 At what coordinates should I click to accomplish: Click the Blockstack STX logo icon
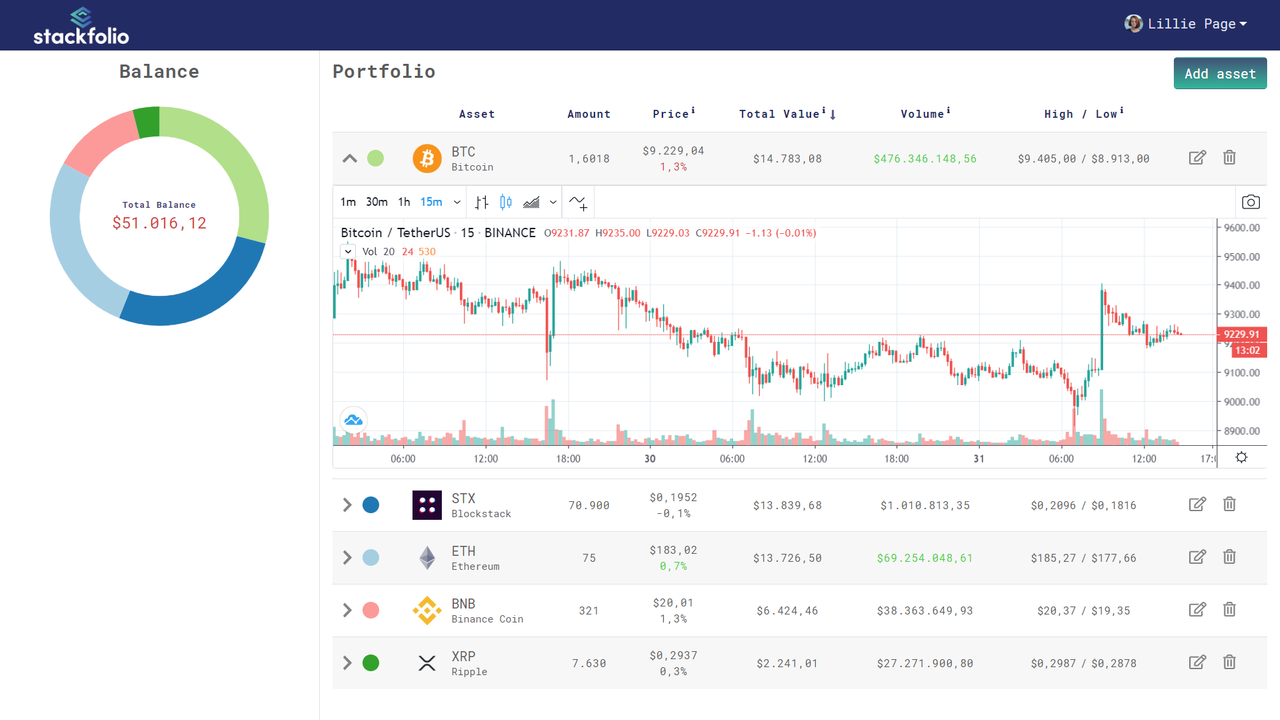[427, 505]
